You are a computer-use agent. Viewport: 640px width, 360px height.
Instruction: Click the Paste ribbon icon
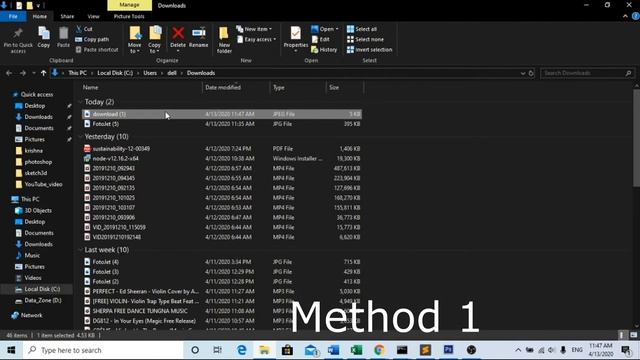point(63,33)
